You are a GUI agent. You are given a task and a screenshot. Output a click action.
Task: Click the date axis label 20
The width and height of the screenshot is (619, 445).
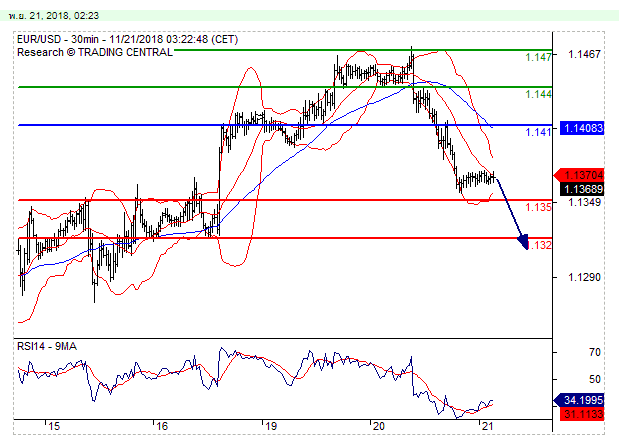tap(378, 426)
